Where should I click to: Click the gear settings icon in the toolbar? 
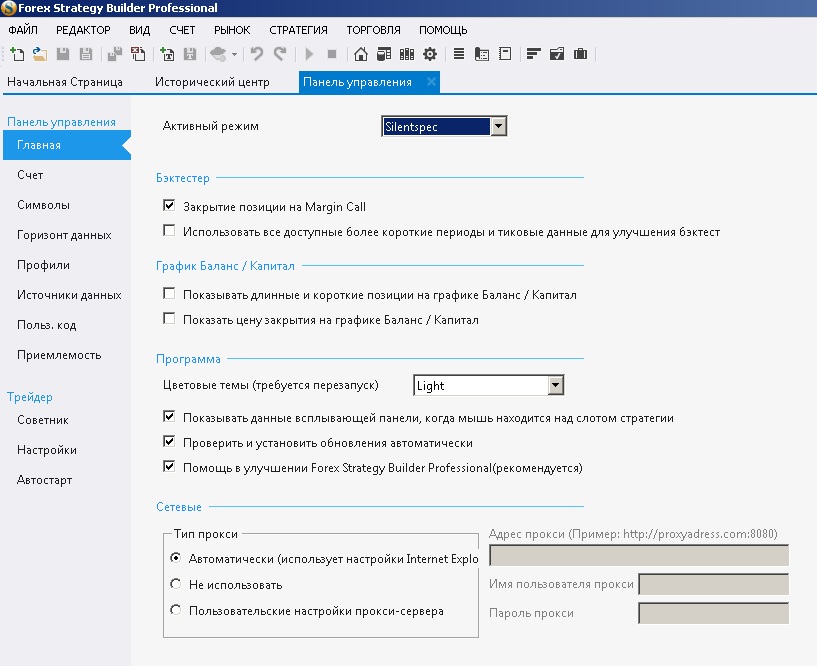(x=430, y=54)
